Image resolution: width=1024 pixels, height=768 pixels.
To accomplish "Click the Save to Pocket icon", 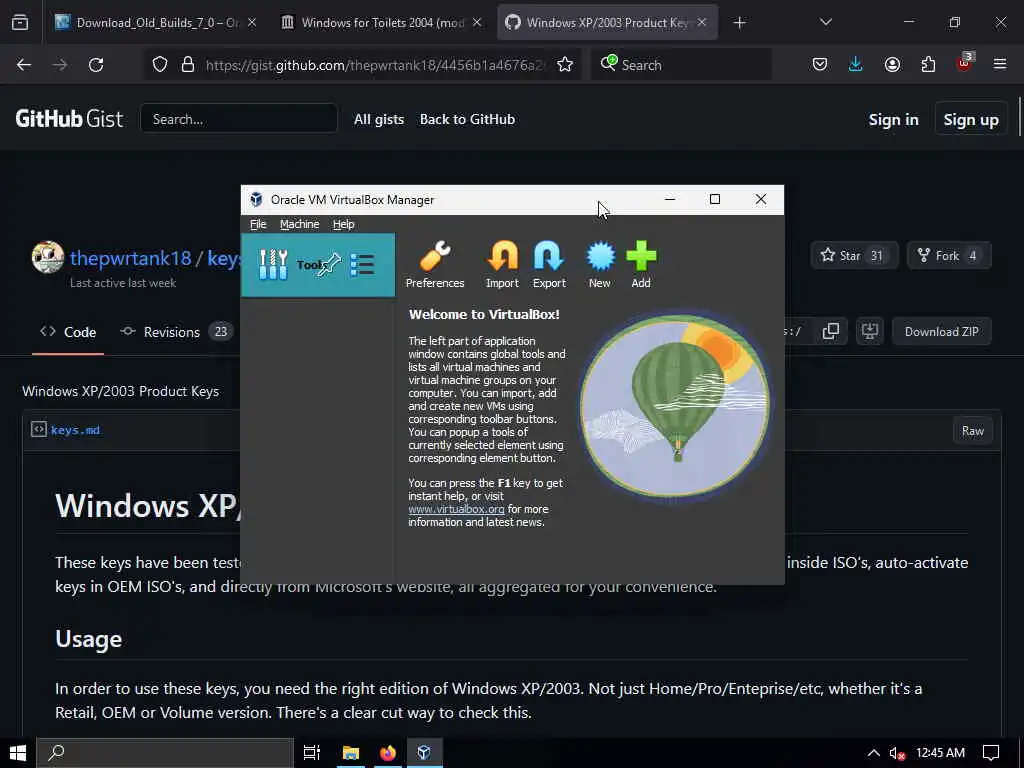I will (820, 65).
